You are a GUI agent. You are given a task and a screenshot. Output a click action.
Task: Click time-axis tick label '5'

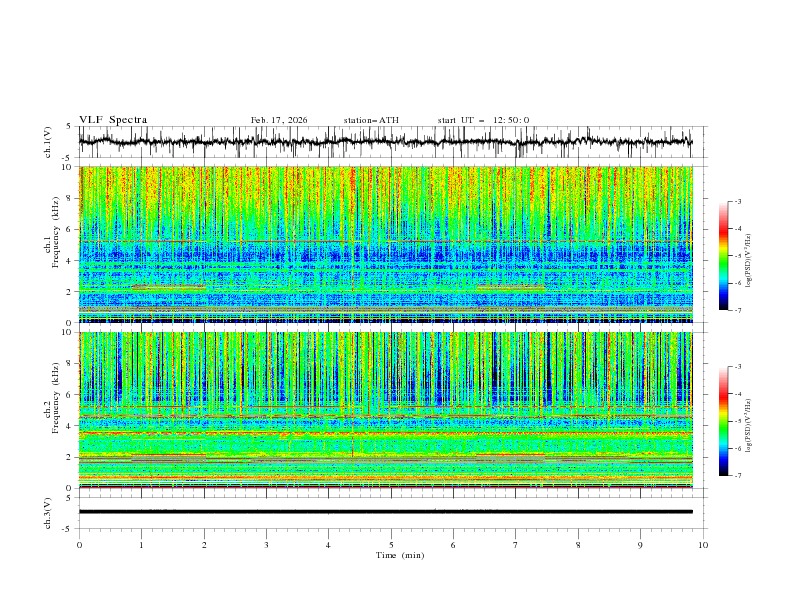[391, 545]
